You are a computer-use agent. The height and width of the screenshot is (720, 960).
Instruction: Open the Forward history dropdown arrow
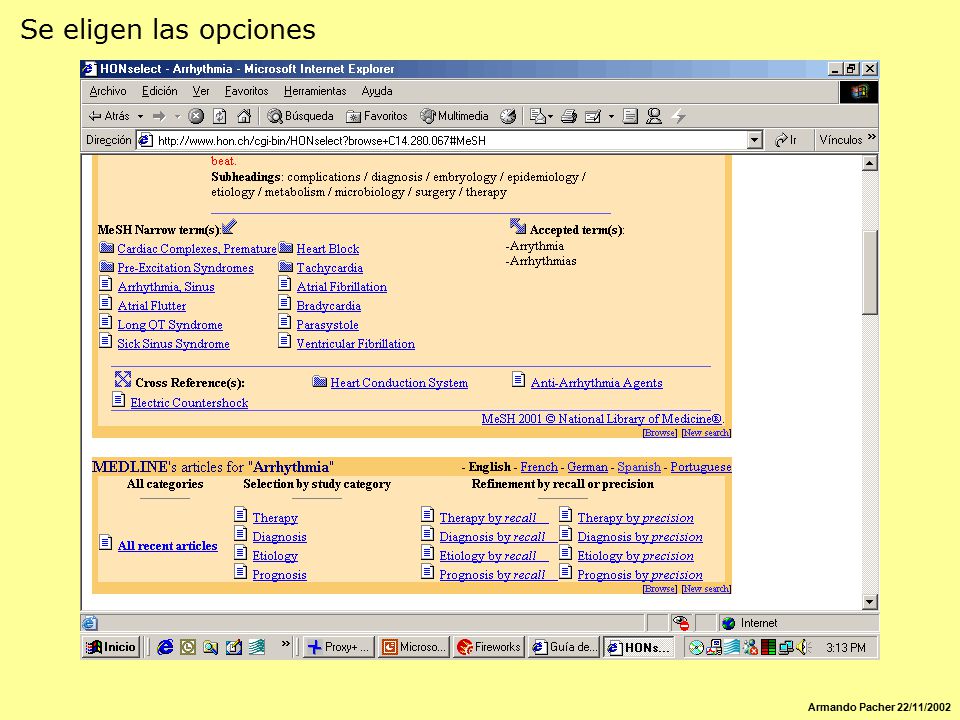(177, 116)
